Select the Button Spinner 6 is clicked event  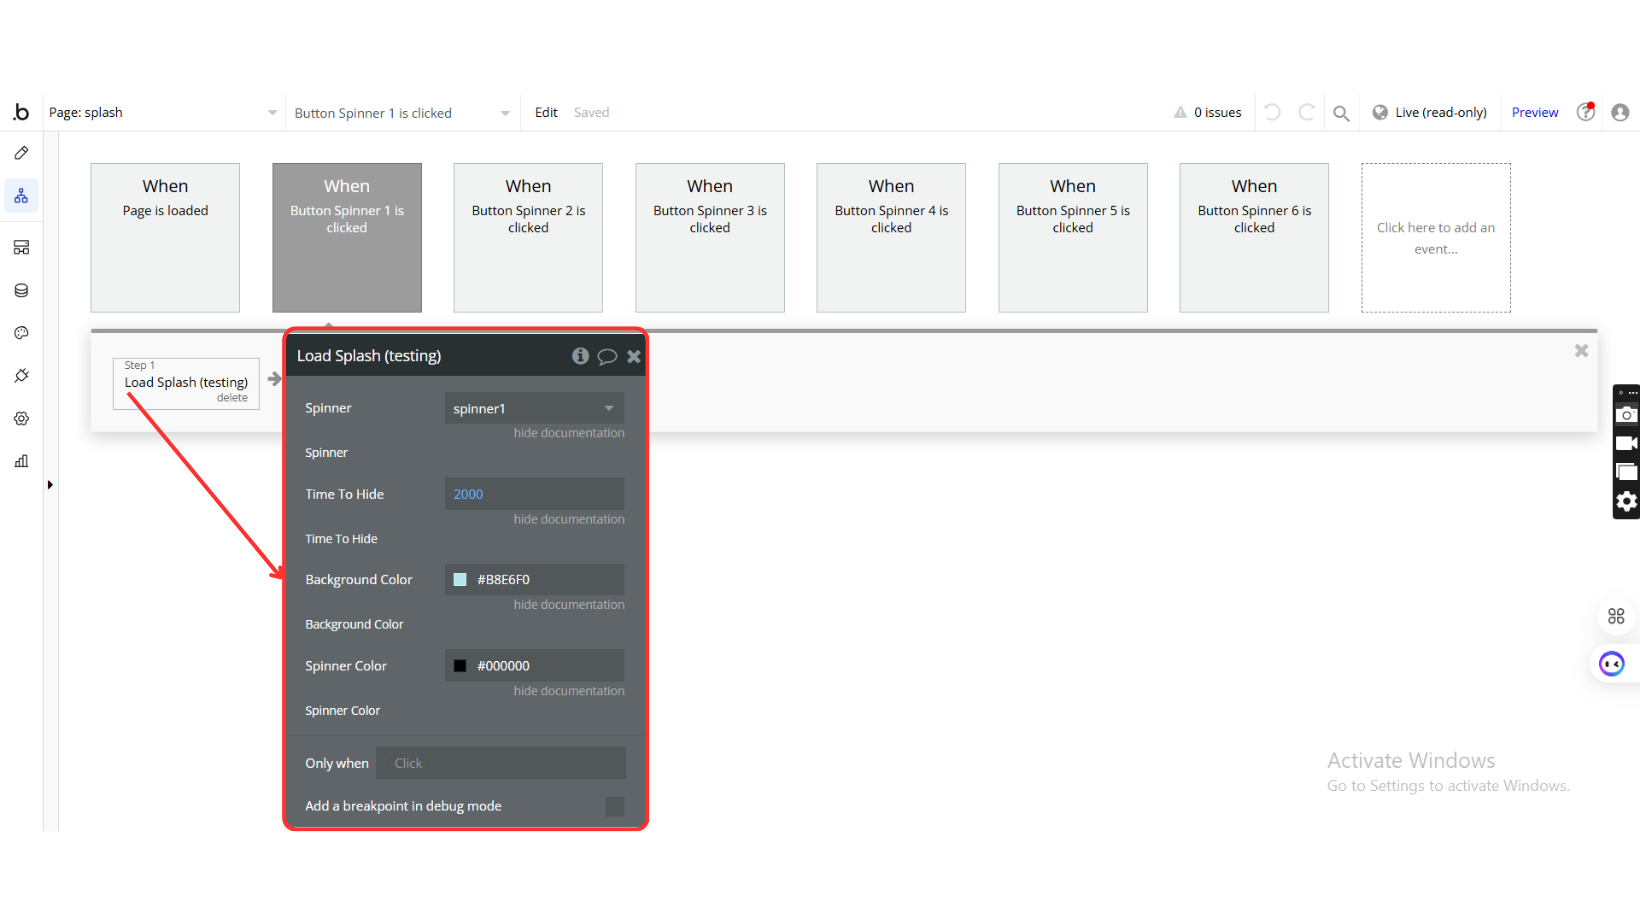pos(1254,238)
